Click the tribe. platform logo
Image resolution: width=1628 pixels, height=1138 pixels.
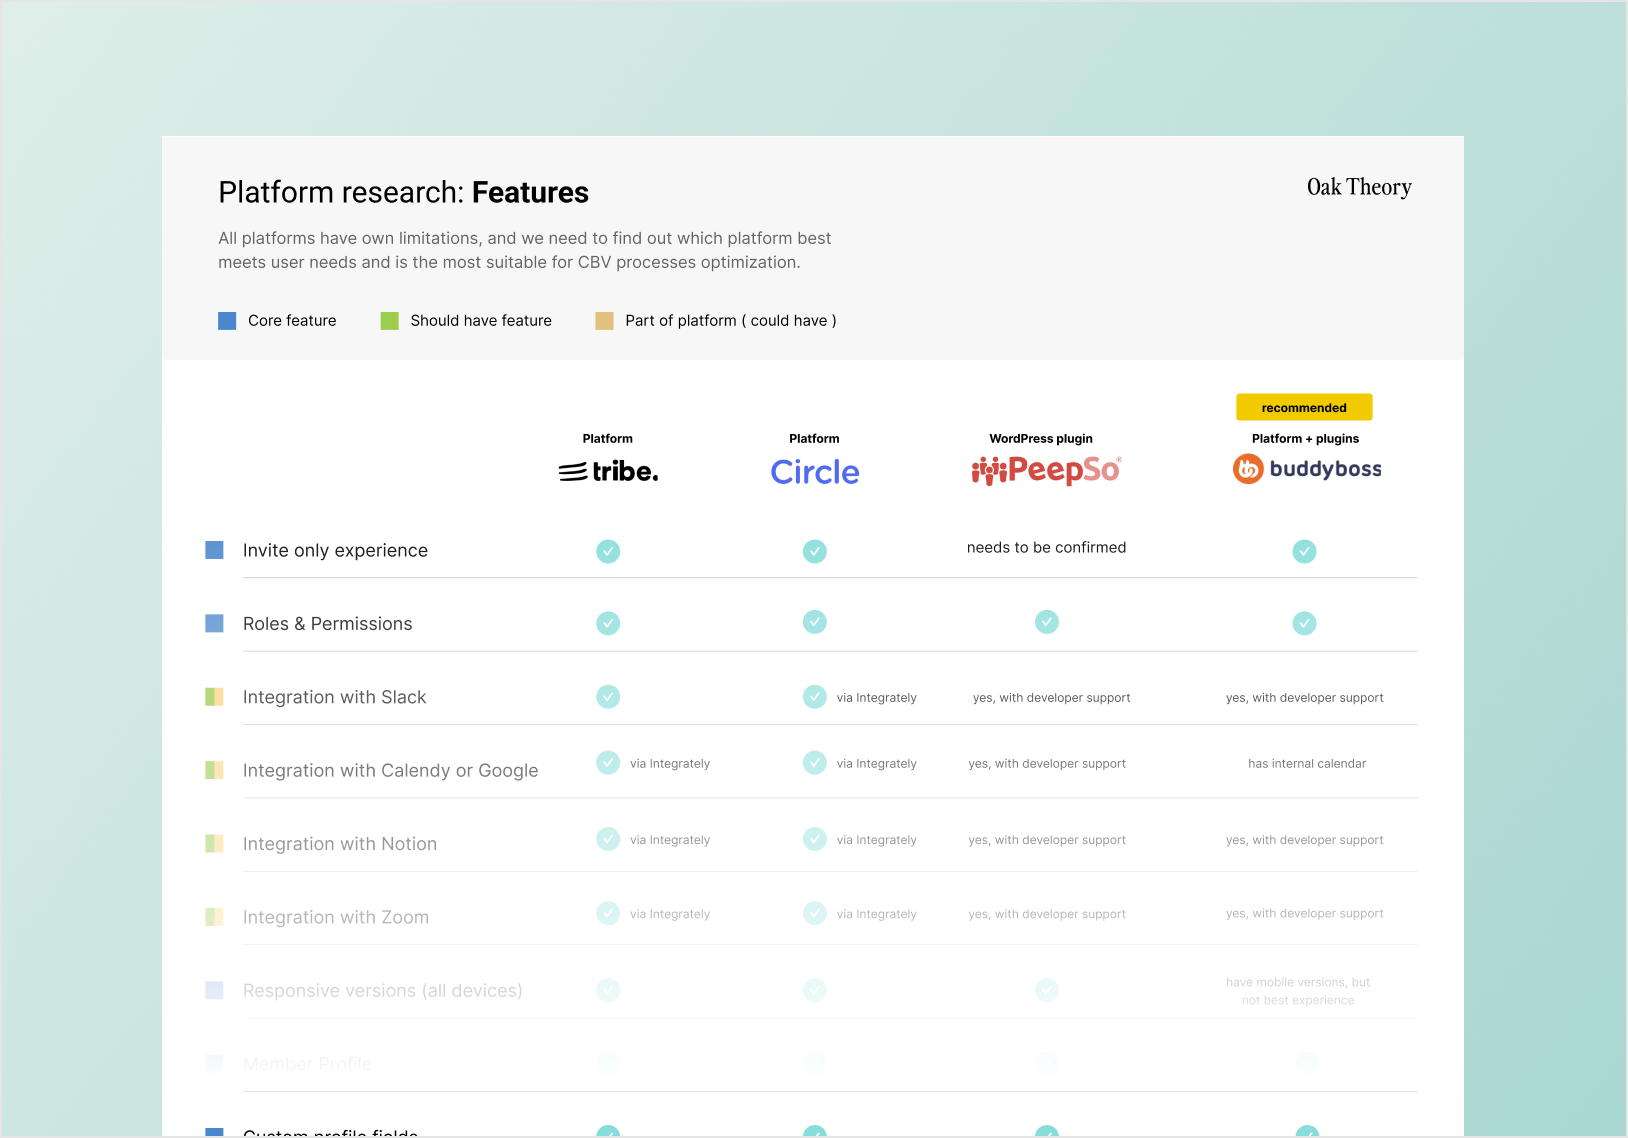[x=608, y=471]
